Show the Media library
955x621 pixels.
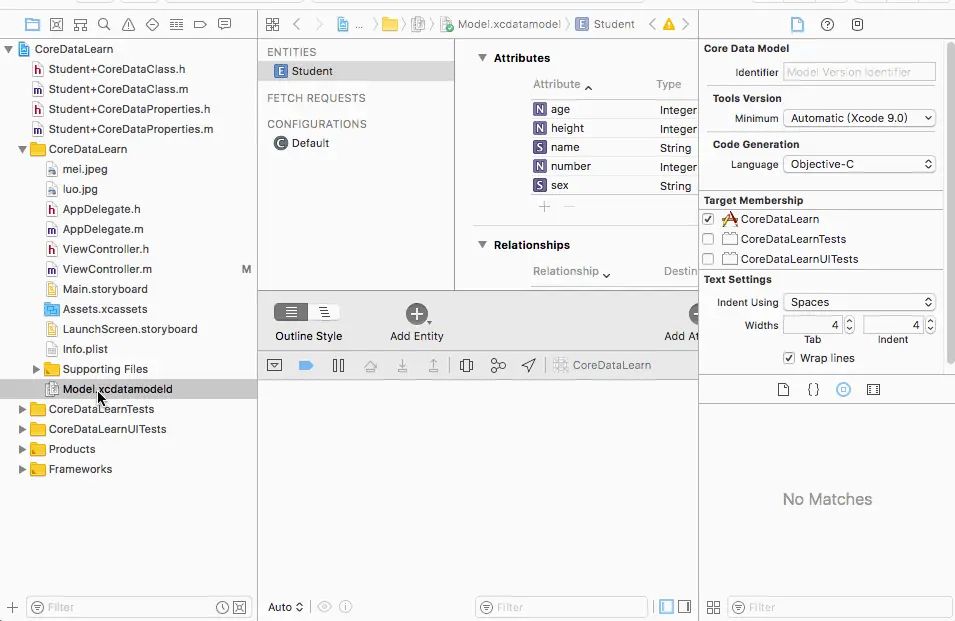(x=873, y=390)
